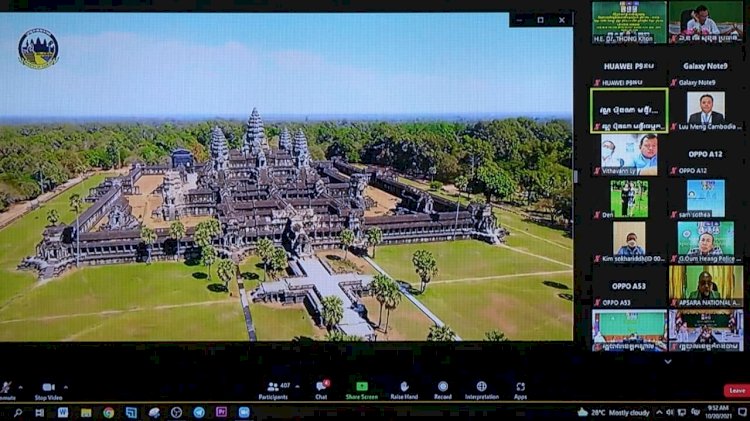Image resolution: width=750 pixels, height=421 pixels.
Task: Select the OPPO A53 participant tile
Action: tap(629, 287)
